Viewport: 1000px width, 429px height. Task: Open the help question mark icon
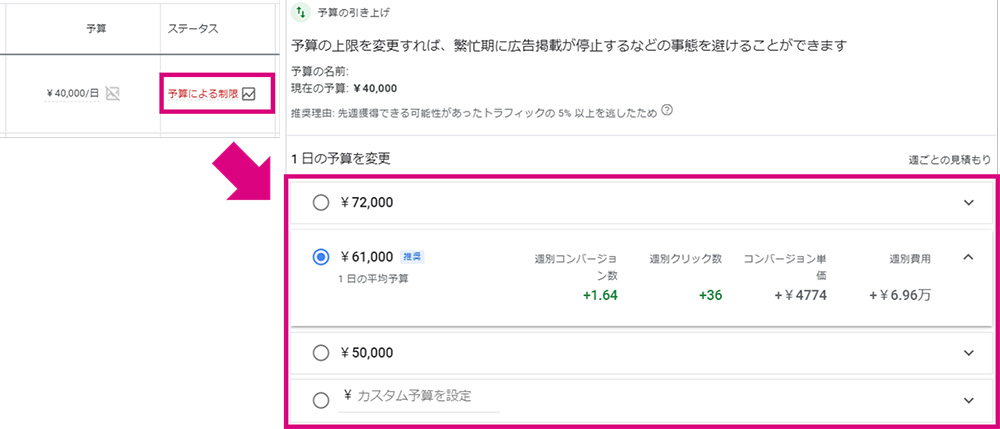(x=668, y=111)
